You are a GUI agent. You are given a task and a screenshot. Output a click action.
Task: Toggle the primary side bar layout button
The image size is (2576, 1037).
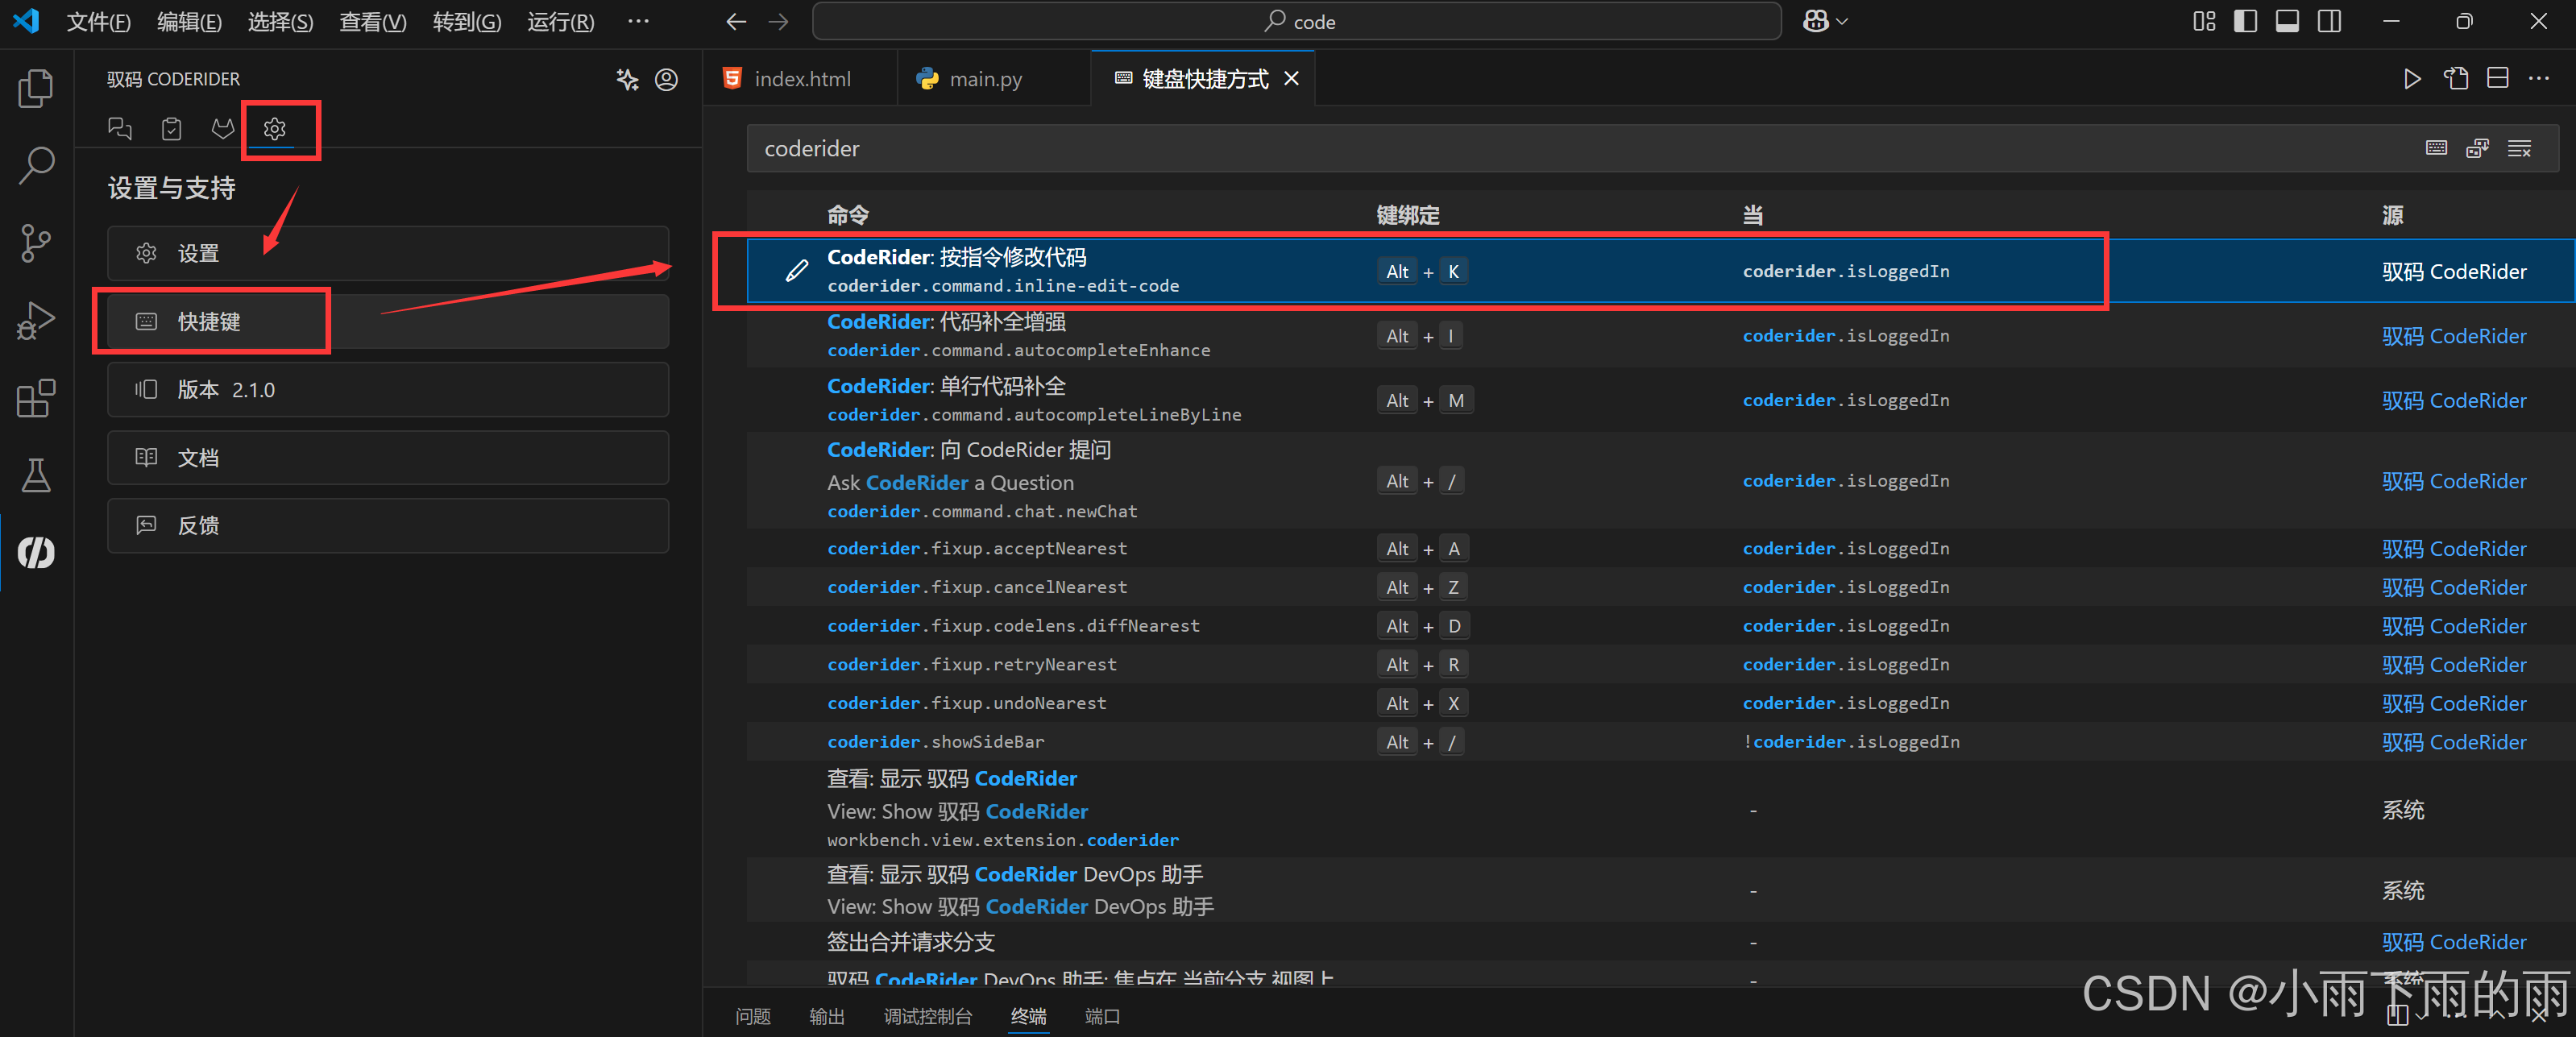coord(2245,21)
